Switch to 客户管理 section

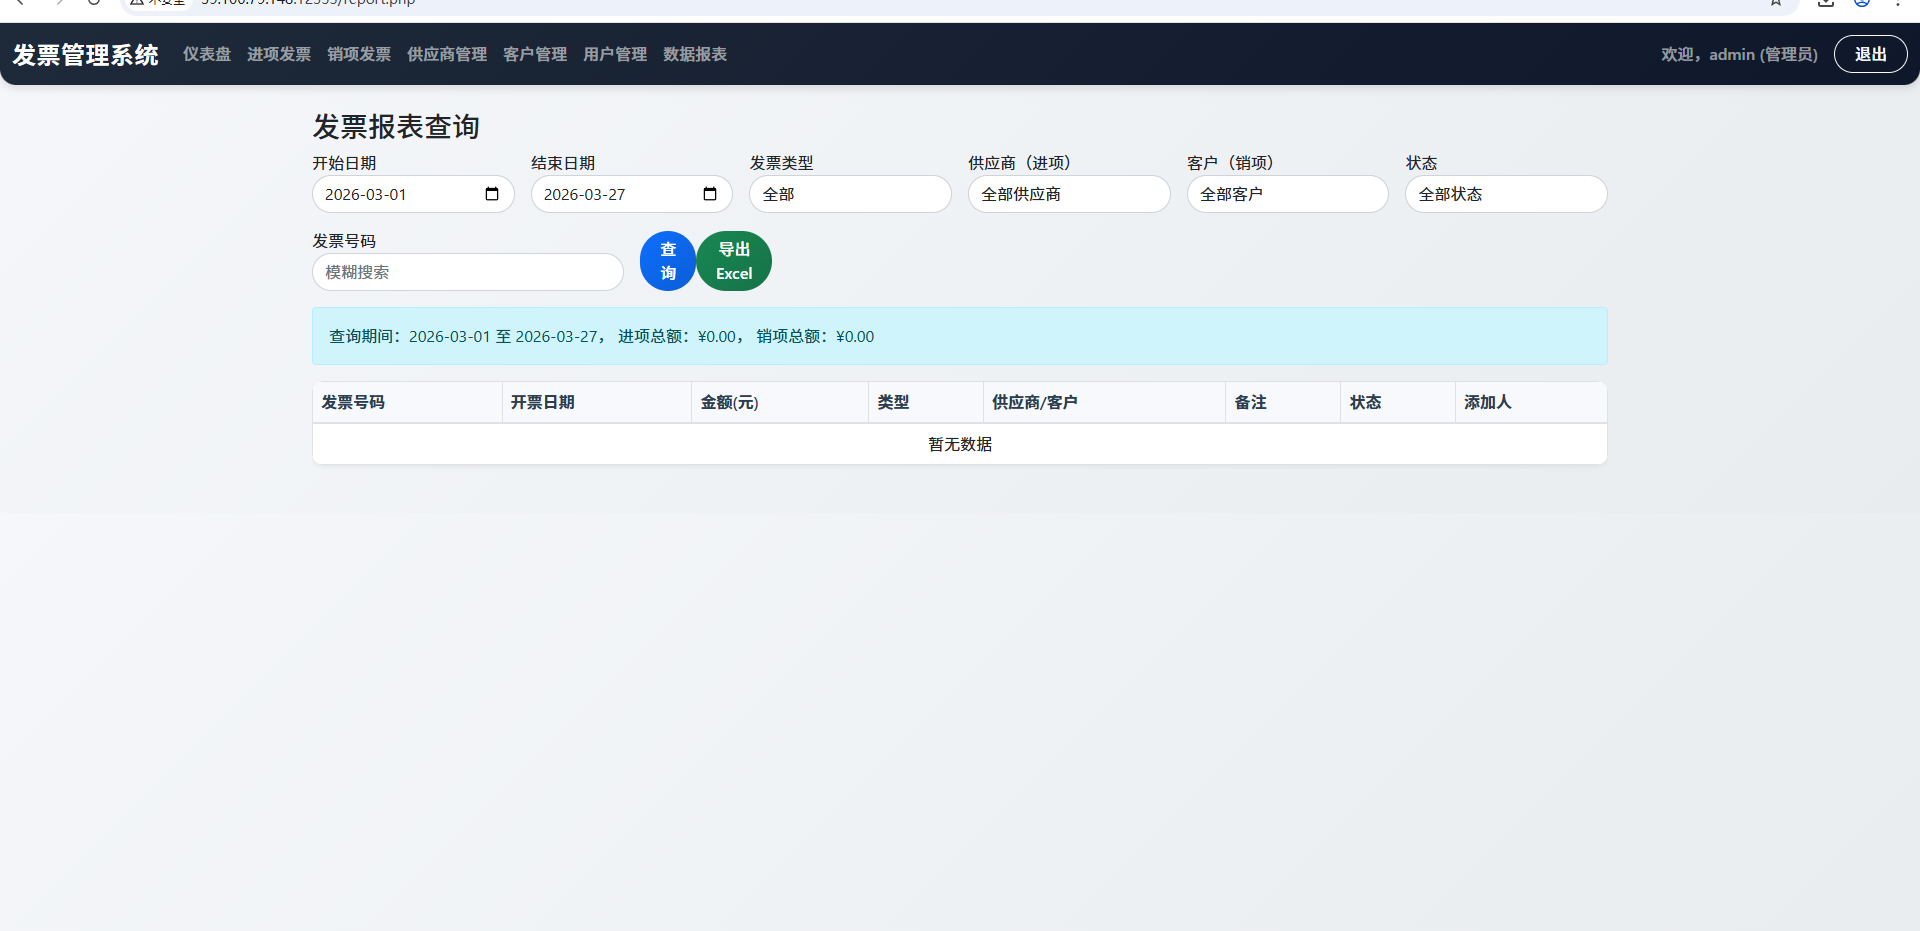pos(535,55)
